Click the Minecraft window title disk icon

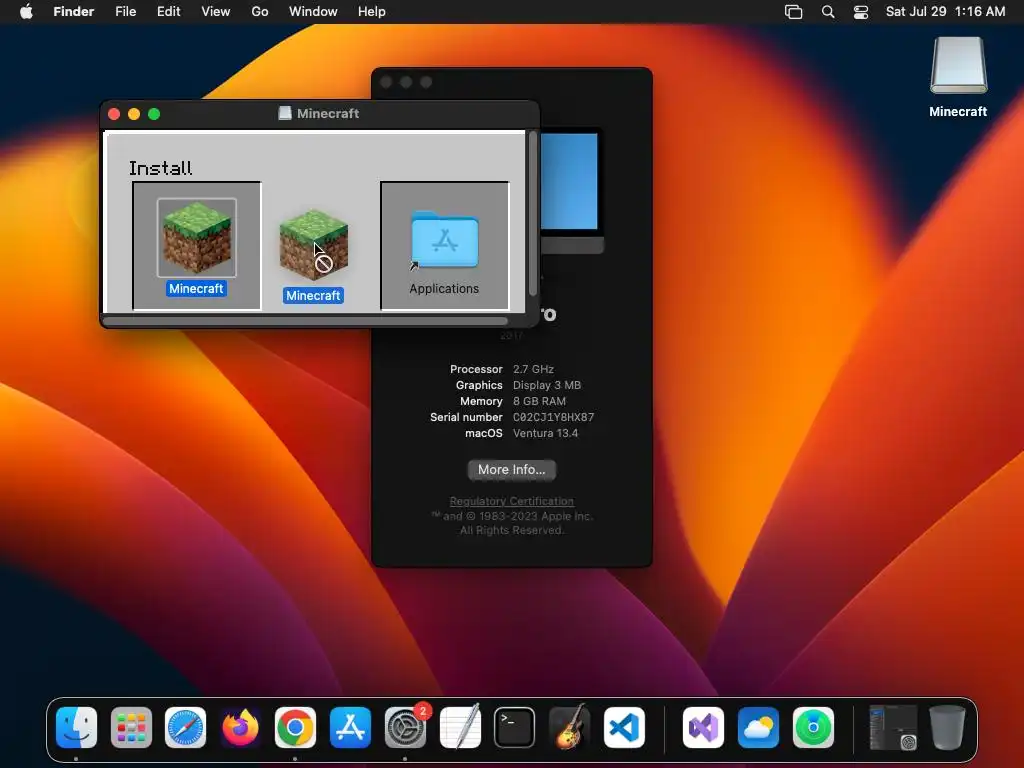click(285, 113)
